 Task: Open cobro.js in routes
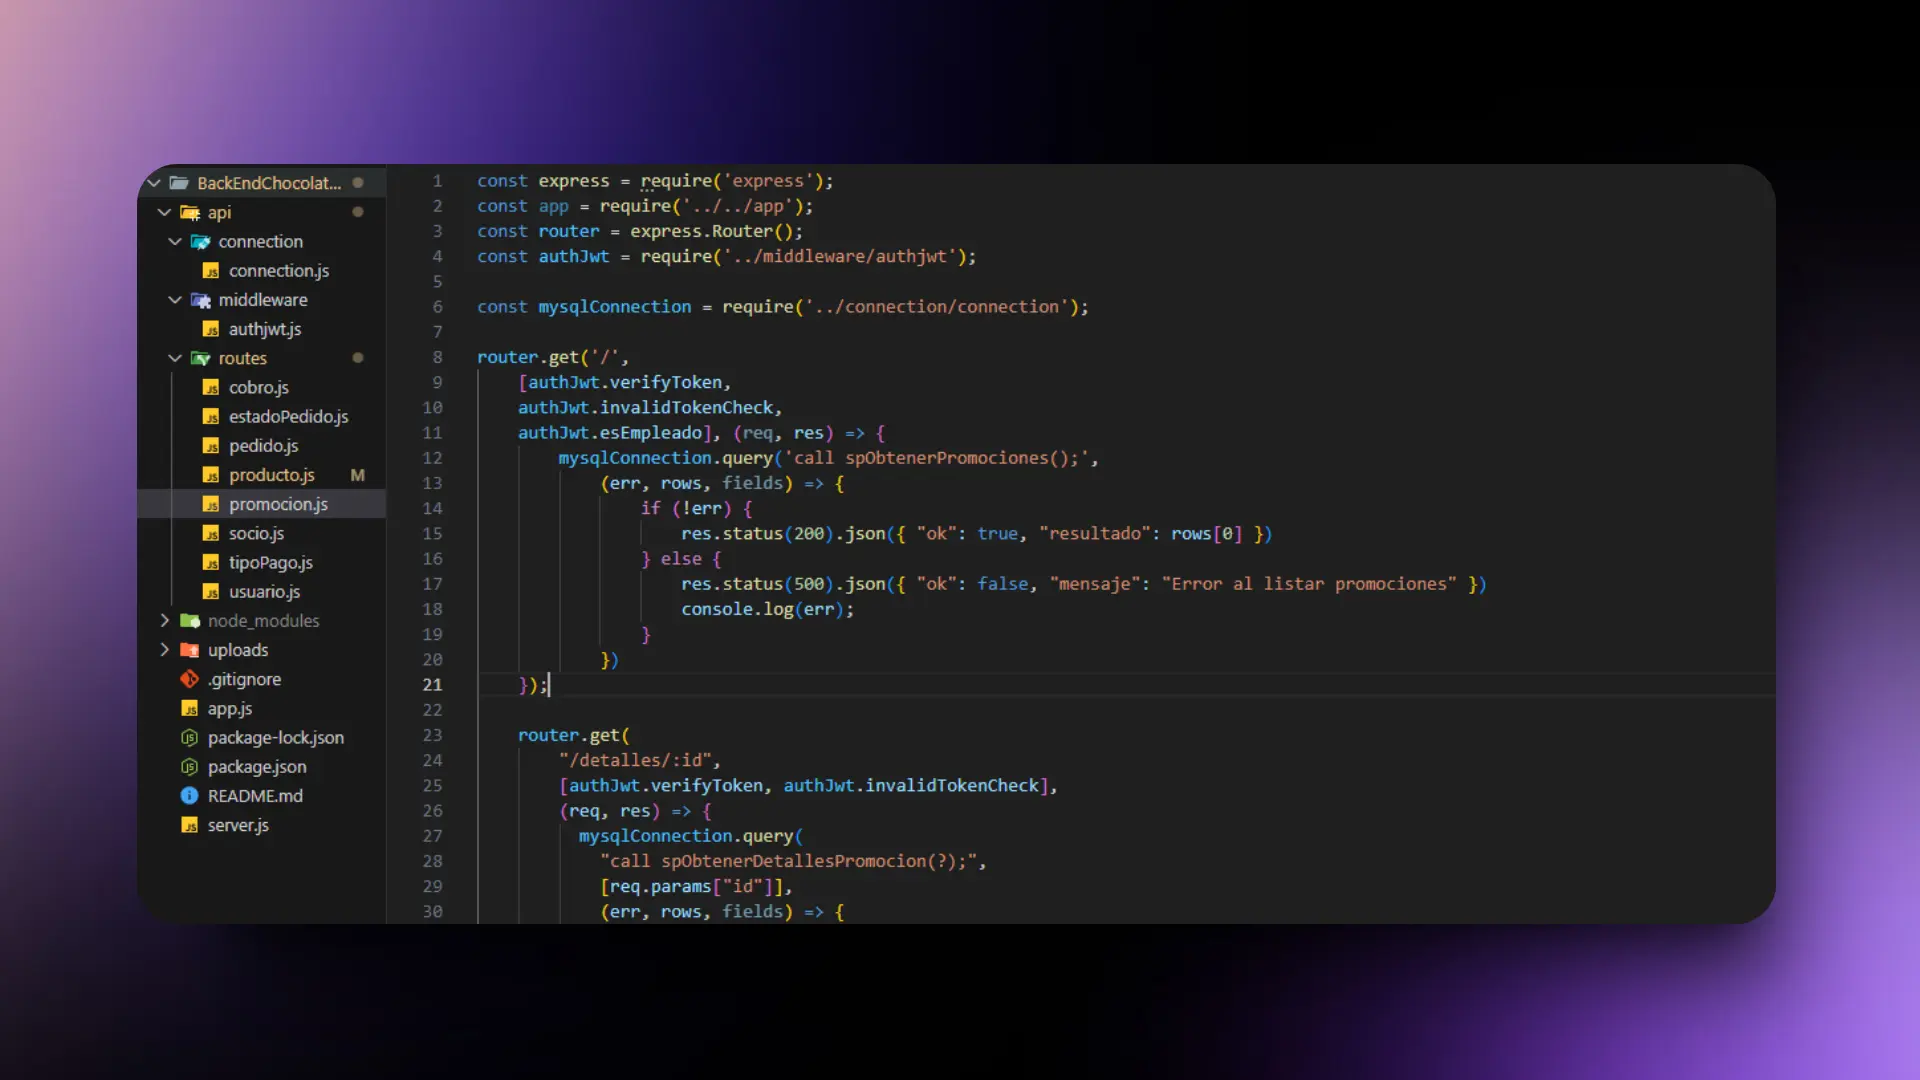[259, 387]
